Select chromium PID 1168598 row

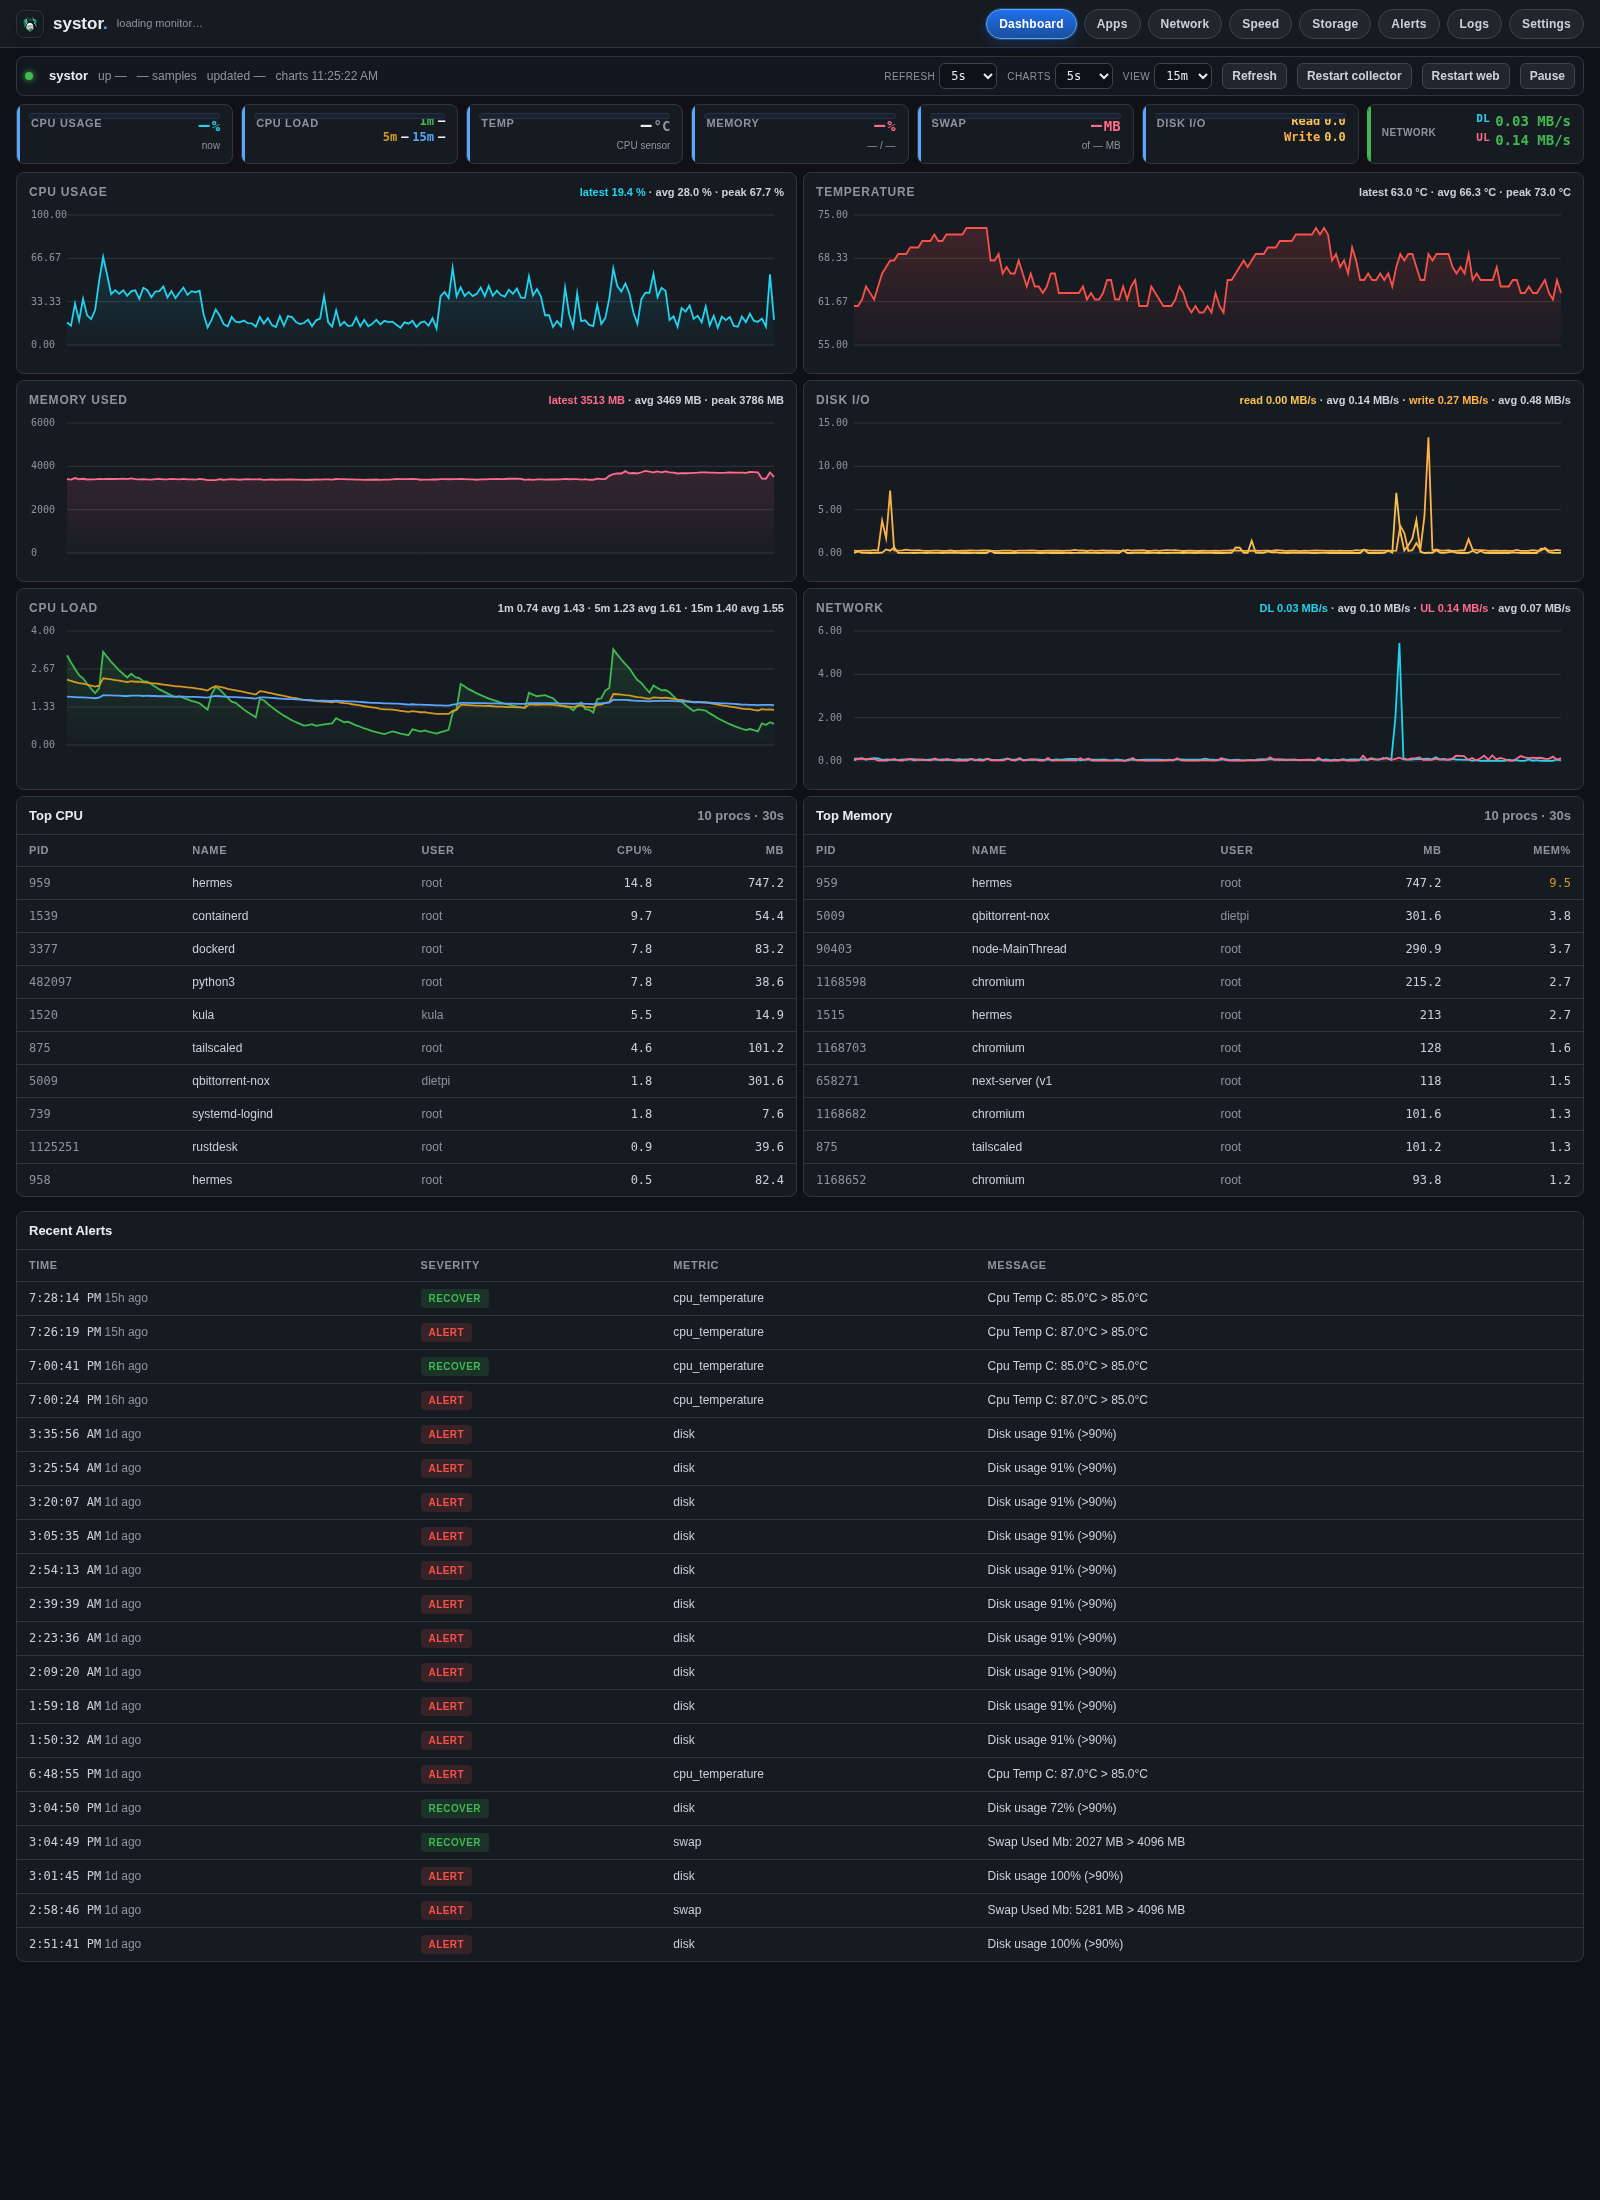[1193, 982]
